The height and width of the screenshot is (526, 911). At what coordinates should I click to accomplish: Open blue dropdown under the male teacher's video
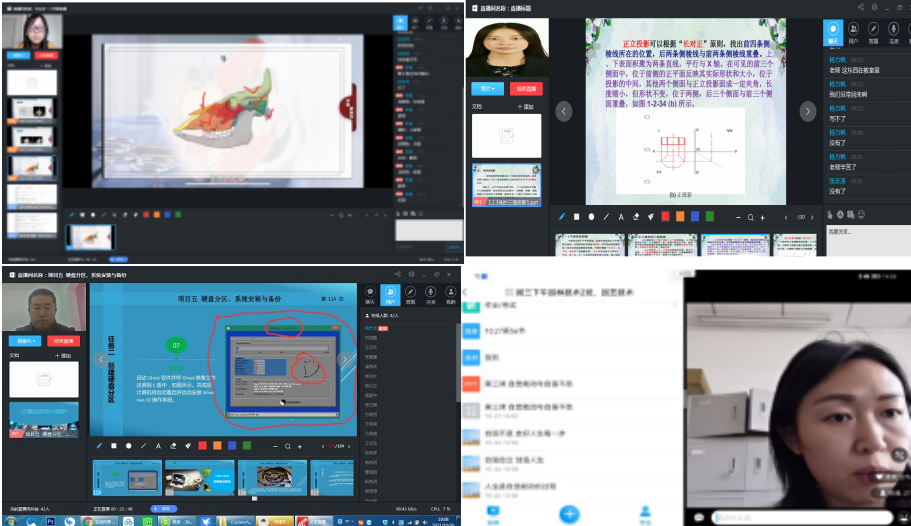[20, 341]
